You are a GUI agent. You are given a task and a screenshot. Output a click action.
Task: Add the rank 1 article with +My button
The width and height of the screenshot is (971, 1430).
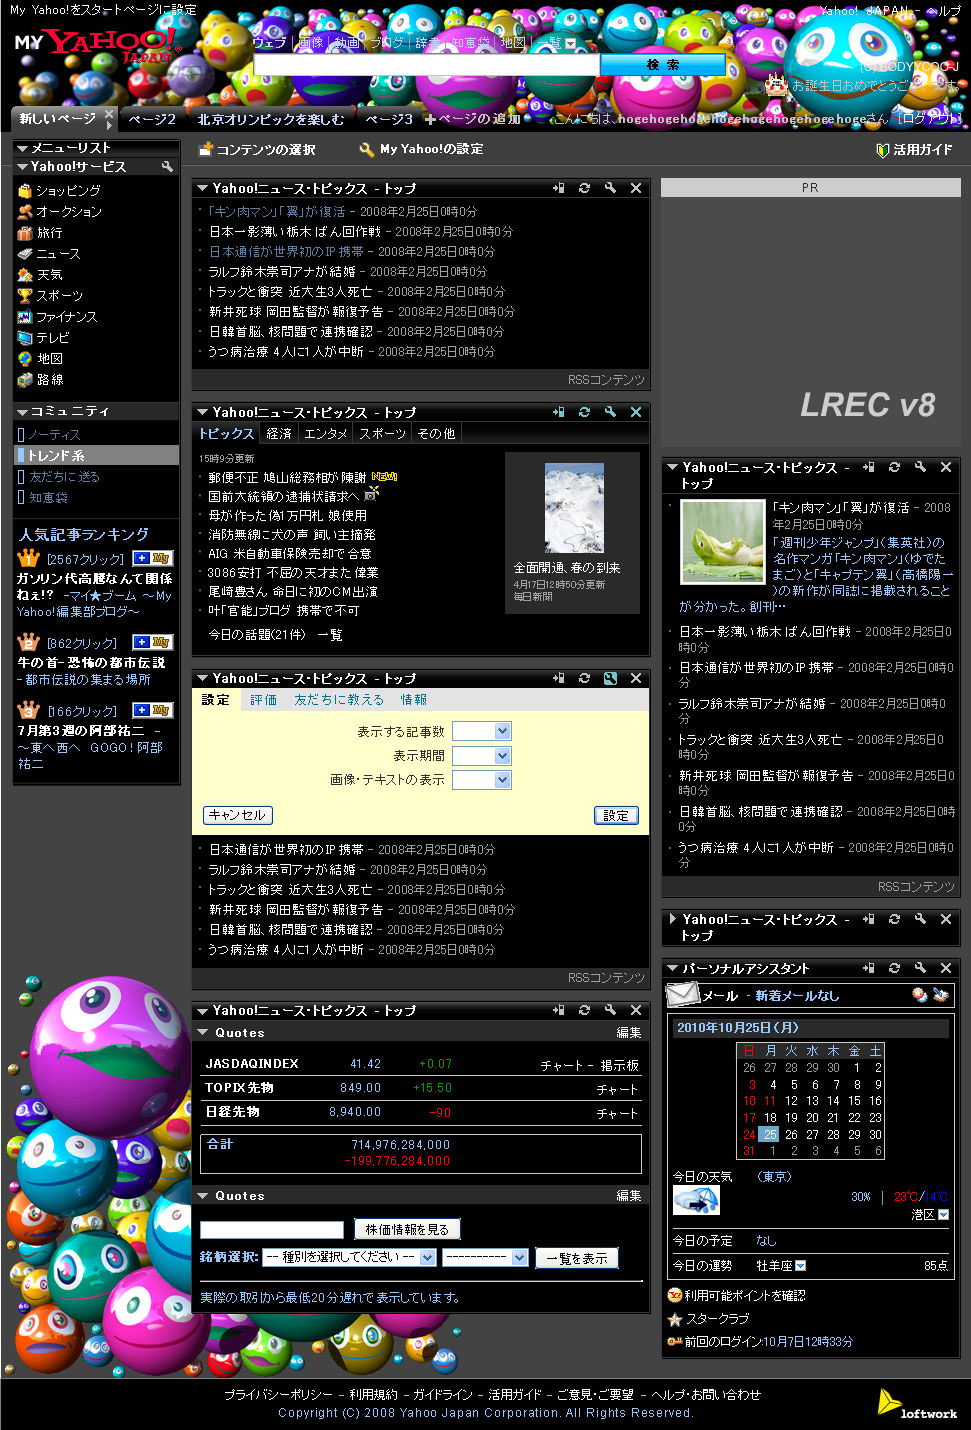point(152,558)
